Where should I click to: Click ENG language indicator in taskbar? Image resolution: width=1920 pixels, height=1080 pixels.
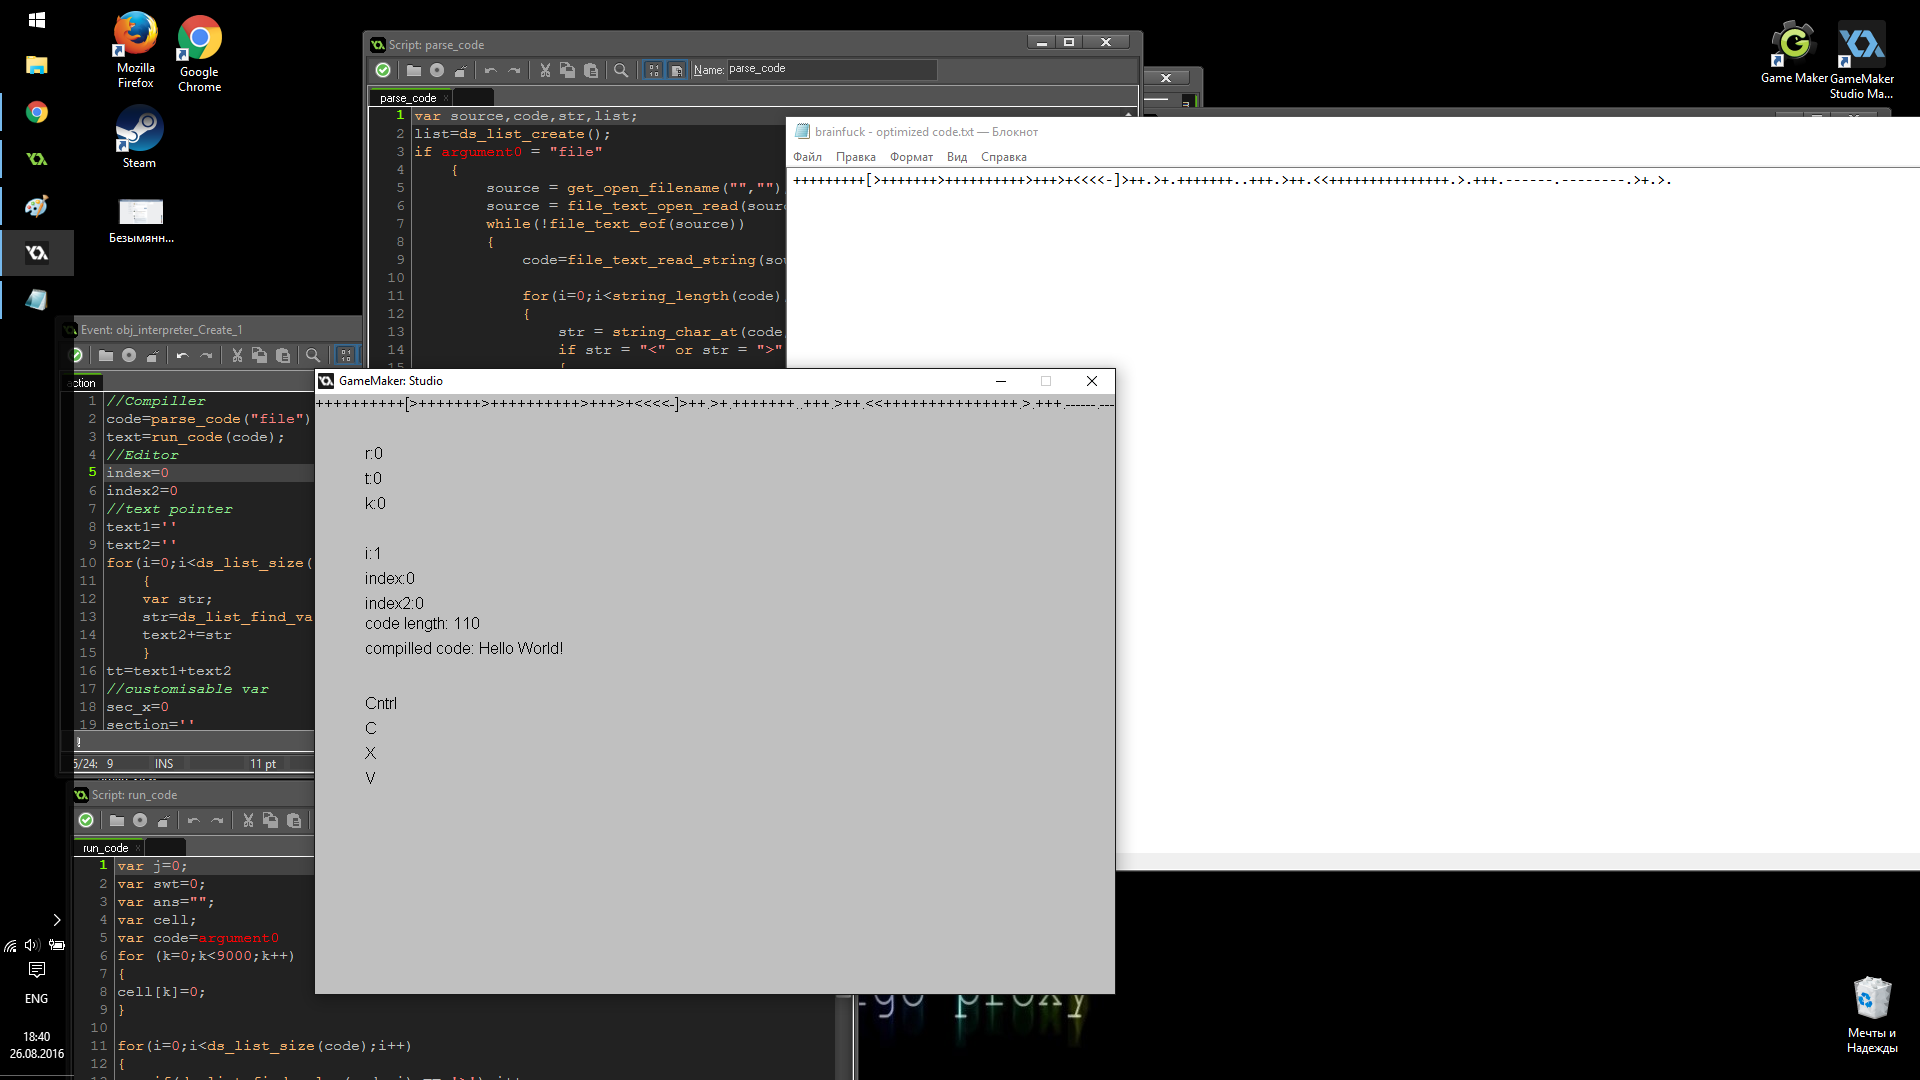coord(36,999)
